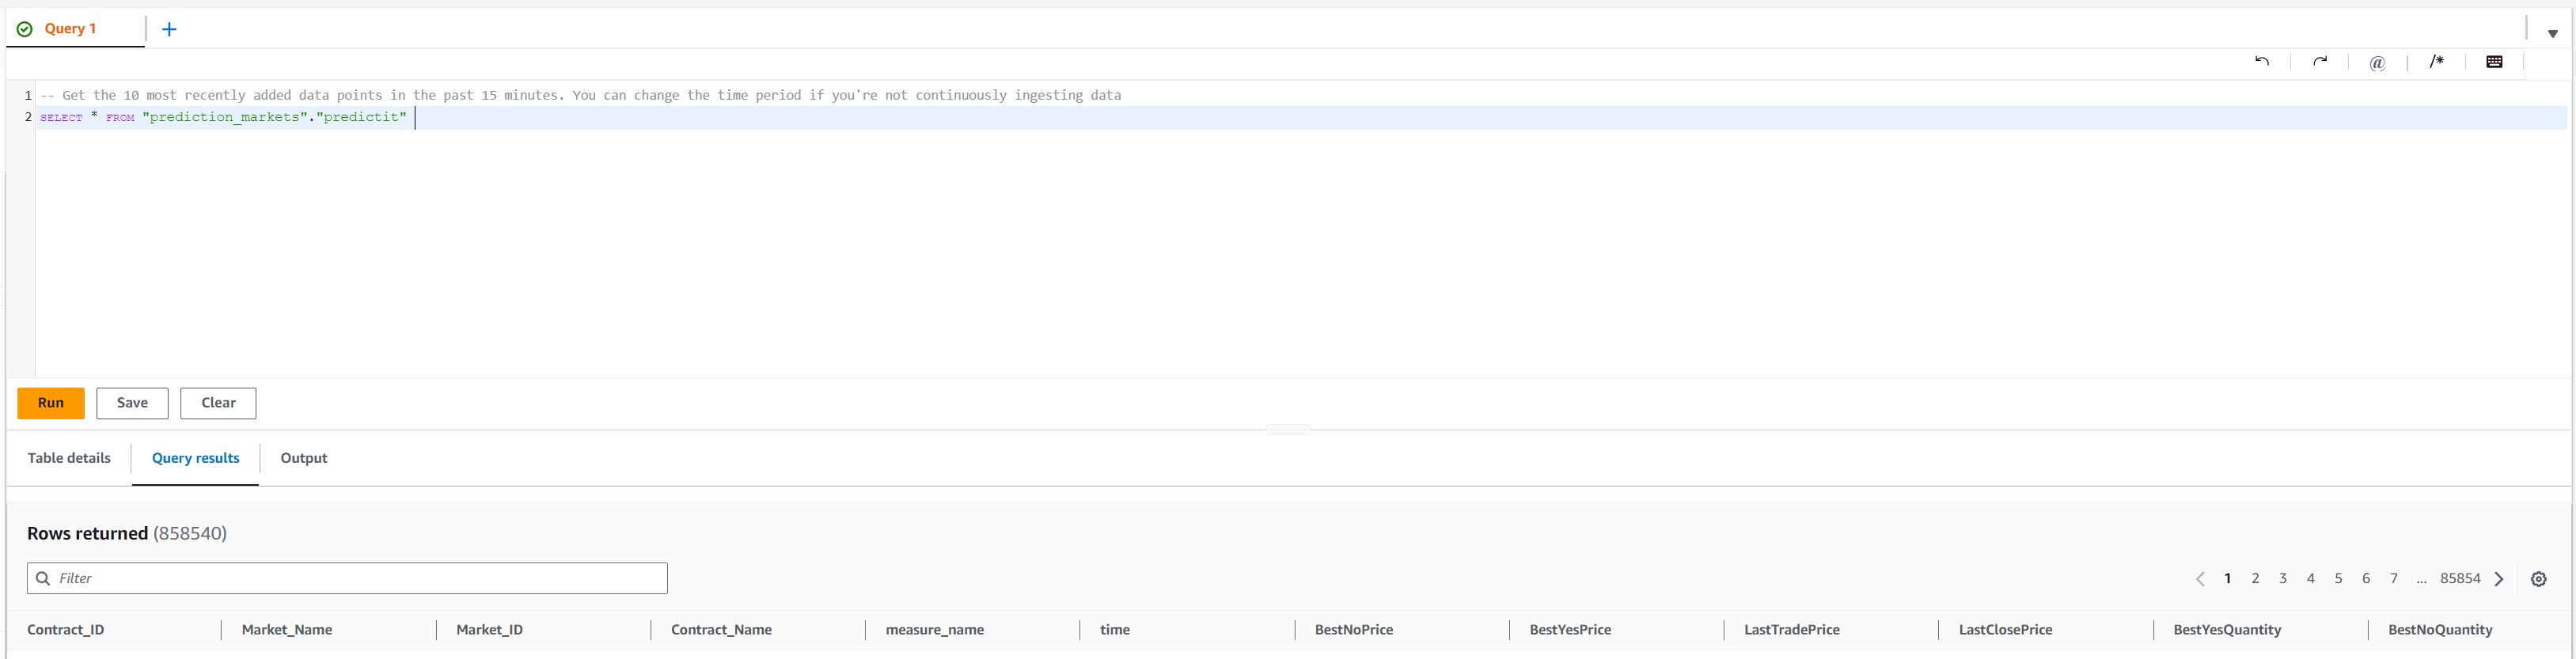Jump to last results page 85854
2576x659 pixels.
[x=2460, y=578]
